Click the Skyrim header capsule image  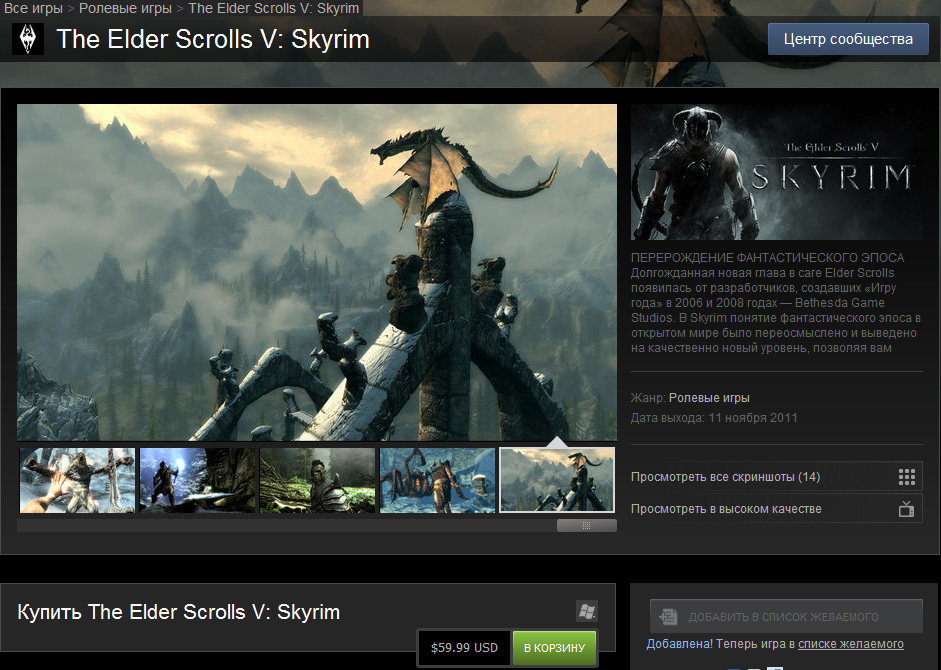tap(777, 172)
